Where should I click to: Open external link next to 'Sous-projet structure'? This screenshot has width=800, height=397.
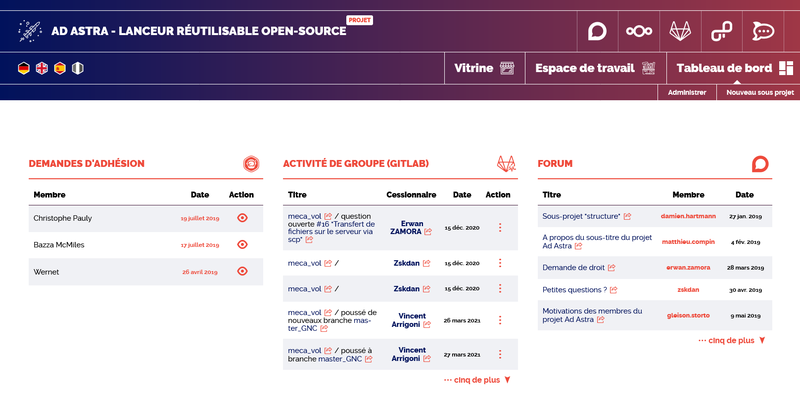click(x=628, y=216)
